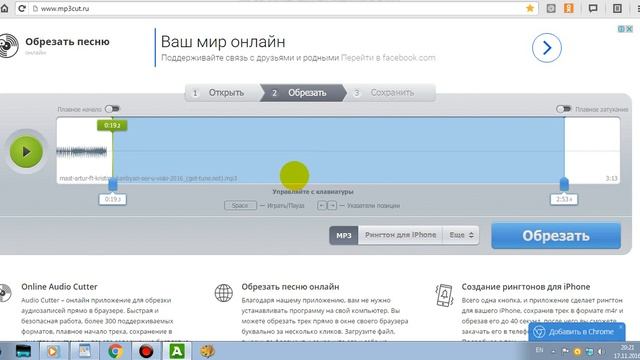Screen dimensions: 640x360
Task: Click the Chrome icon in Добавить в Chrome banner
Action: pos(539,332)
